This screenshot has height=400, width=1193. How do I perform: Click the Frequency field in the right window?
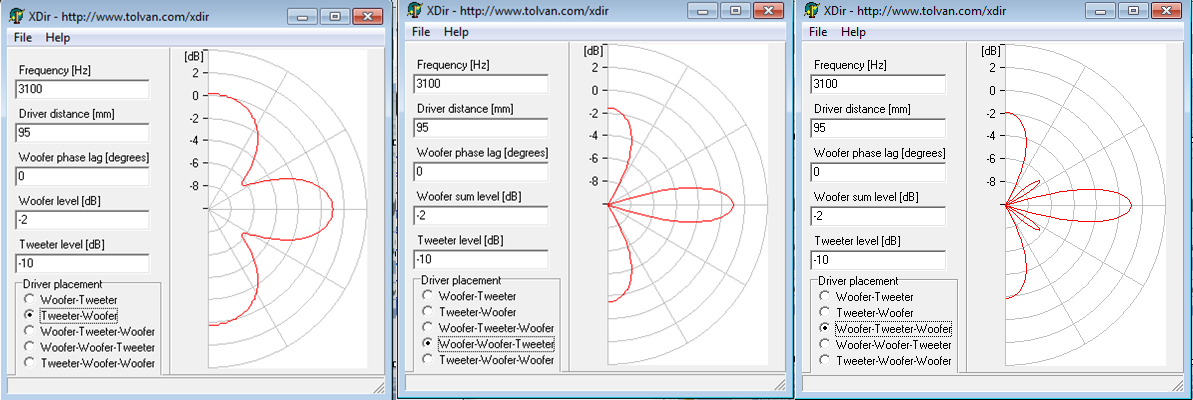point(878,84)
